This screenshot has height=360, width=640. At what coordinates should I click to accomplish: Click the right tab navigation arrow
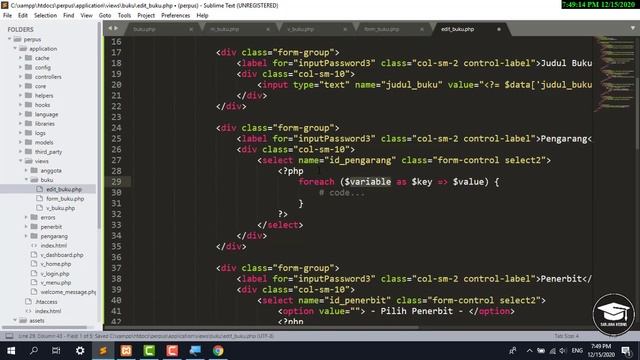(x=116, y=28)
